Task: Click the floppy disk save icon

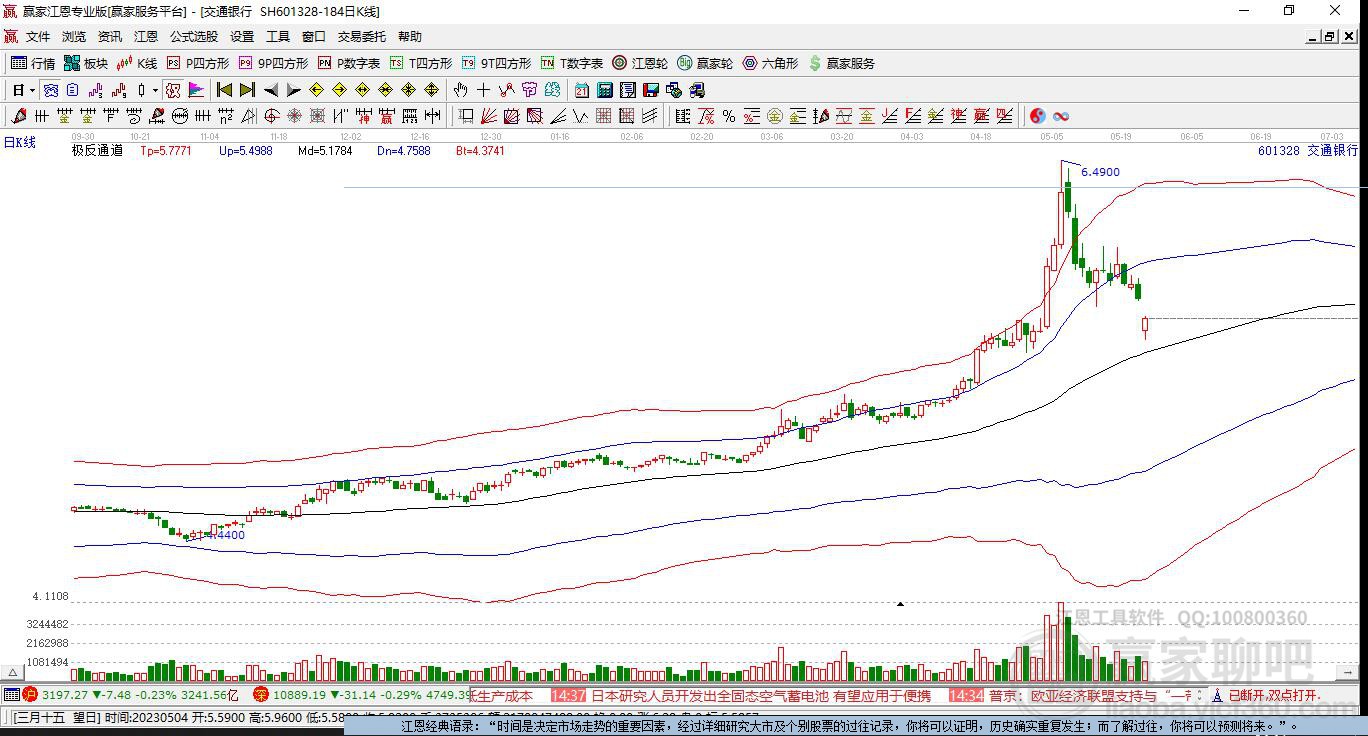Action: click(x=651, y=90)
